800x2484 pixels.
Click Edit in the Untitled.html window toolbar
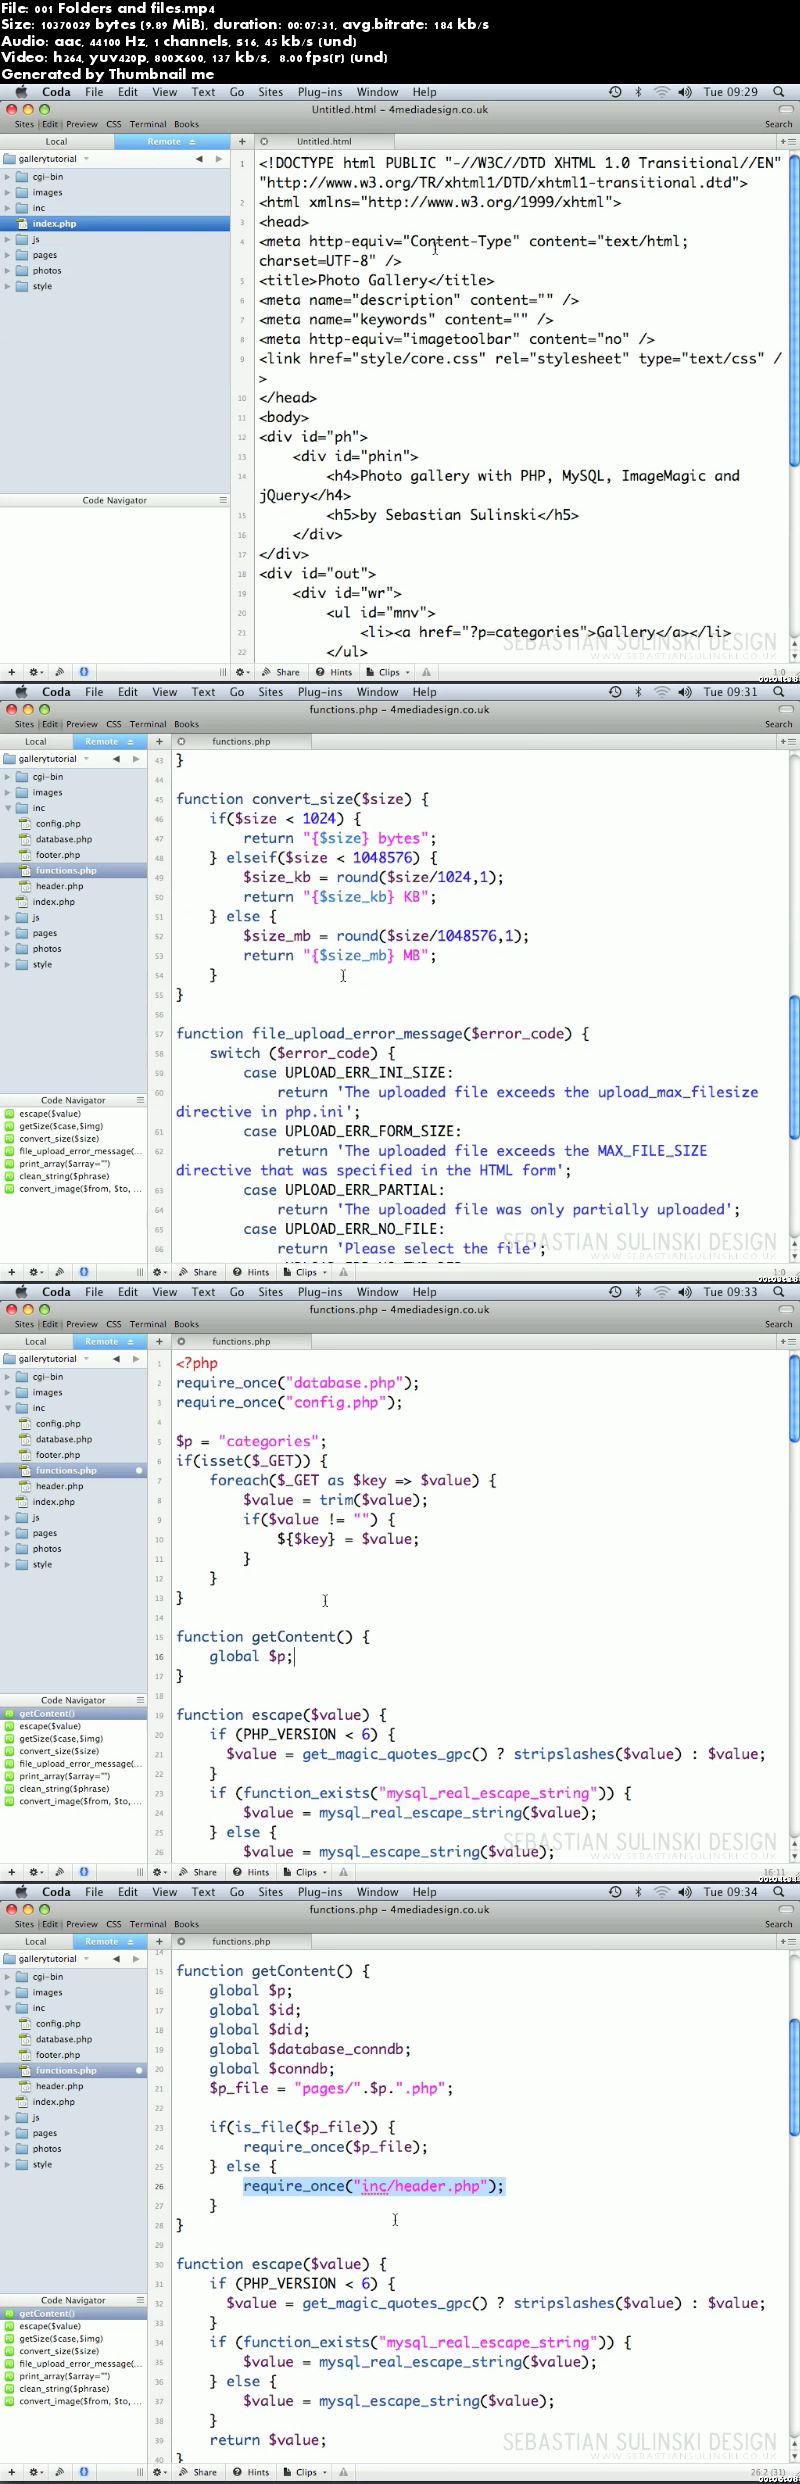50,124
